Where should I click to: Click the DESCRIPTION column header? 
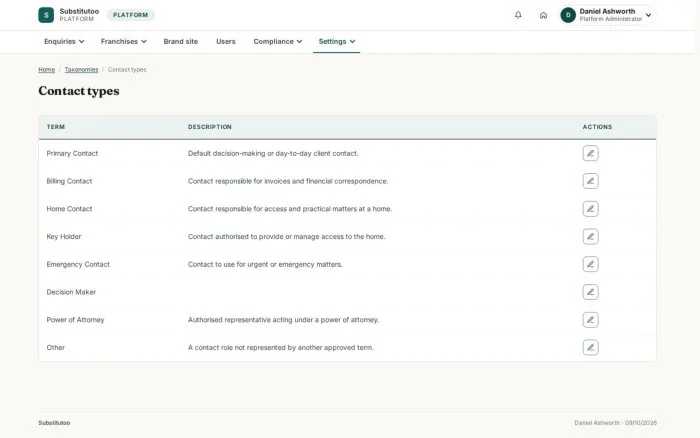(209, 127)
